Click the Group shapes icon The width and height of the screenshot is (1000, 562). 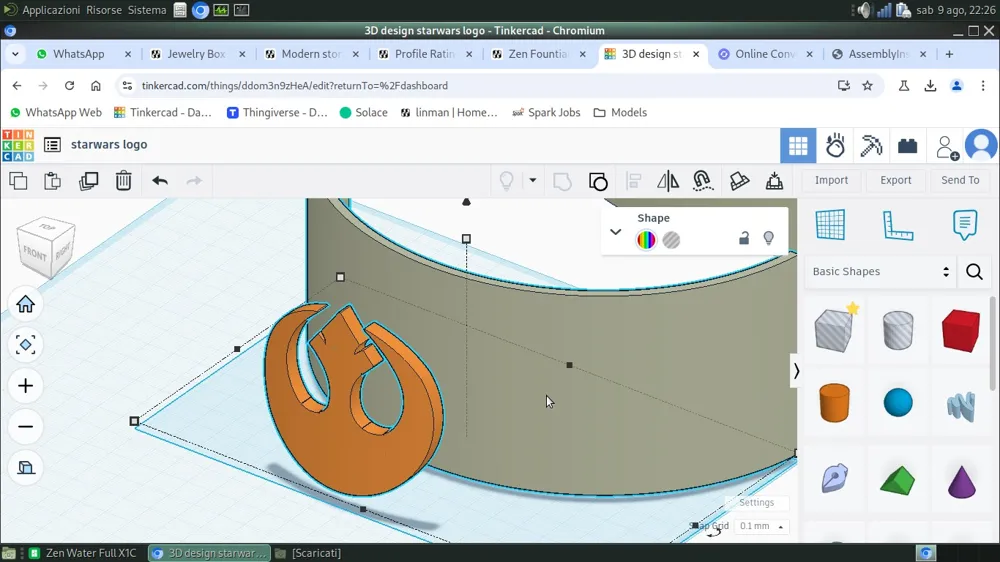point(562,181)
